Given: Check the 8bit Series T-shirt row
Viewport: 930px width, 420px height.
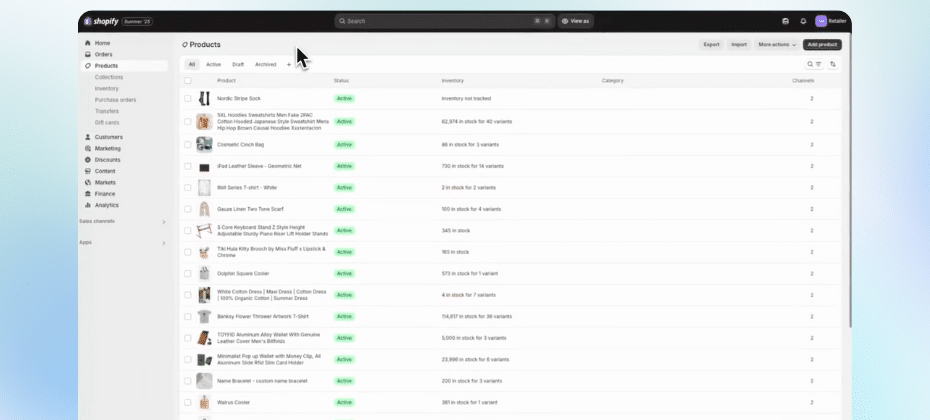Looking at the screenshot, I should (187, 187).
